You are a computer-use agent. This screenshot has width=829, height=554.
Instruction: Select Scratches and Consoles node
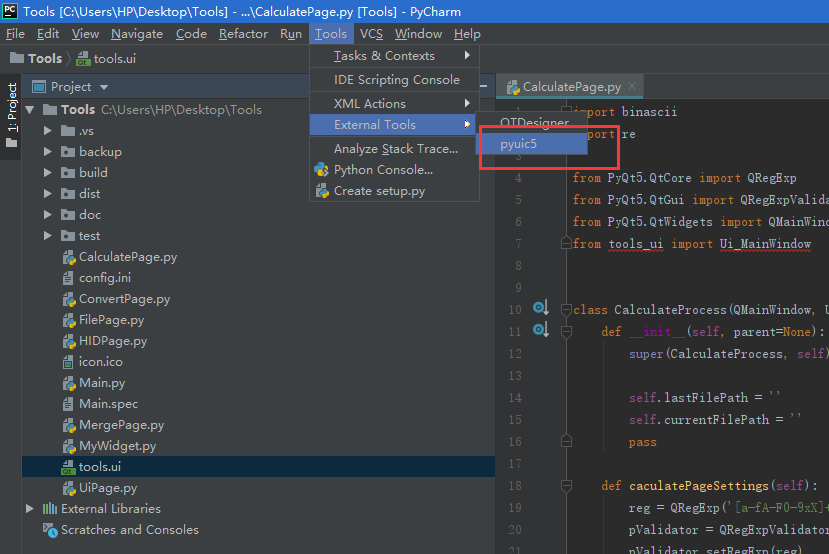tap(130, 530)
